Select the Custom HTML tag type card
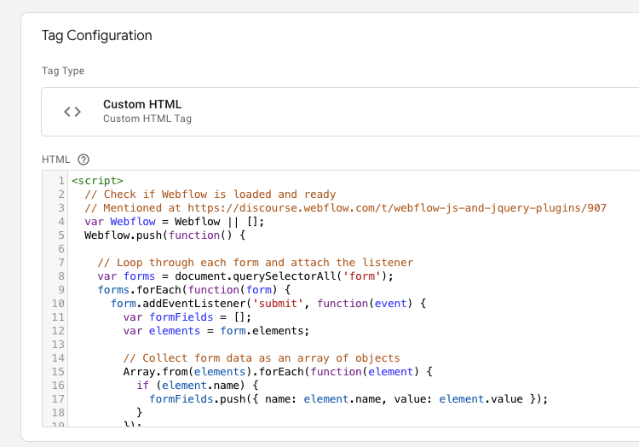This screenshot has width=639, height=447. 340,112
